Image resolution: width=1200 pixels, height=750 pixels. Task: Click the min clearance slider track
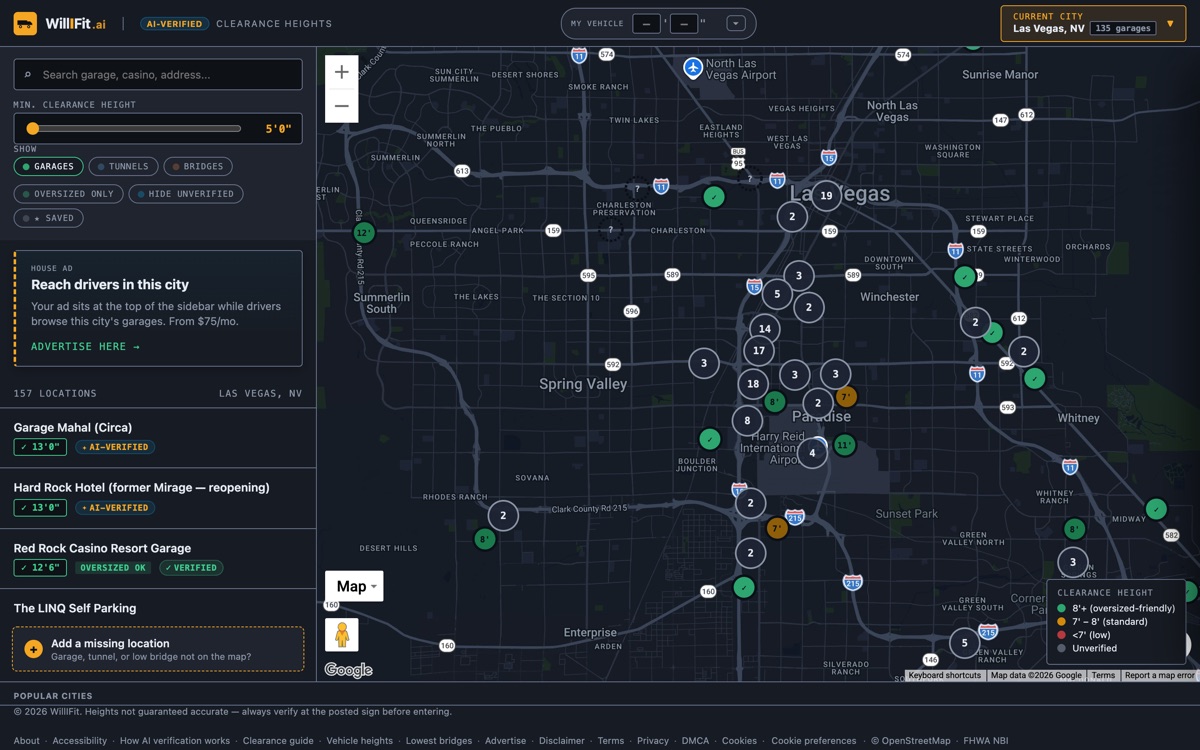134,129
